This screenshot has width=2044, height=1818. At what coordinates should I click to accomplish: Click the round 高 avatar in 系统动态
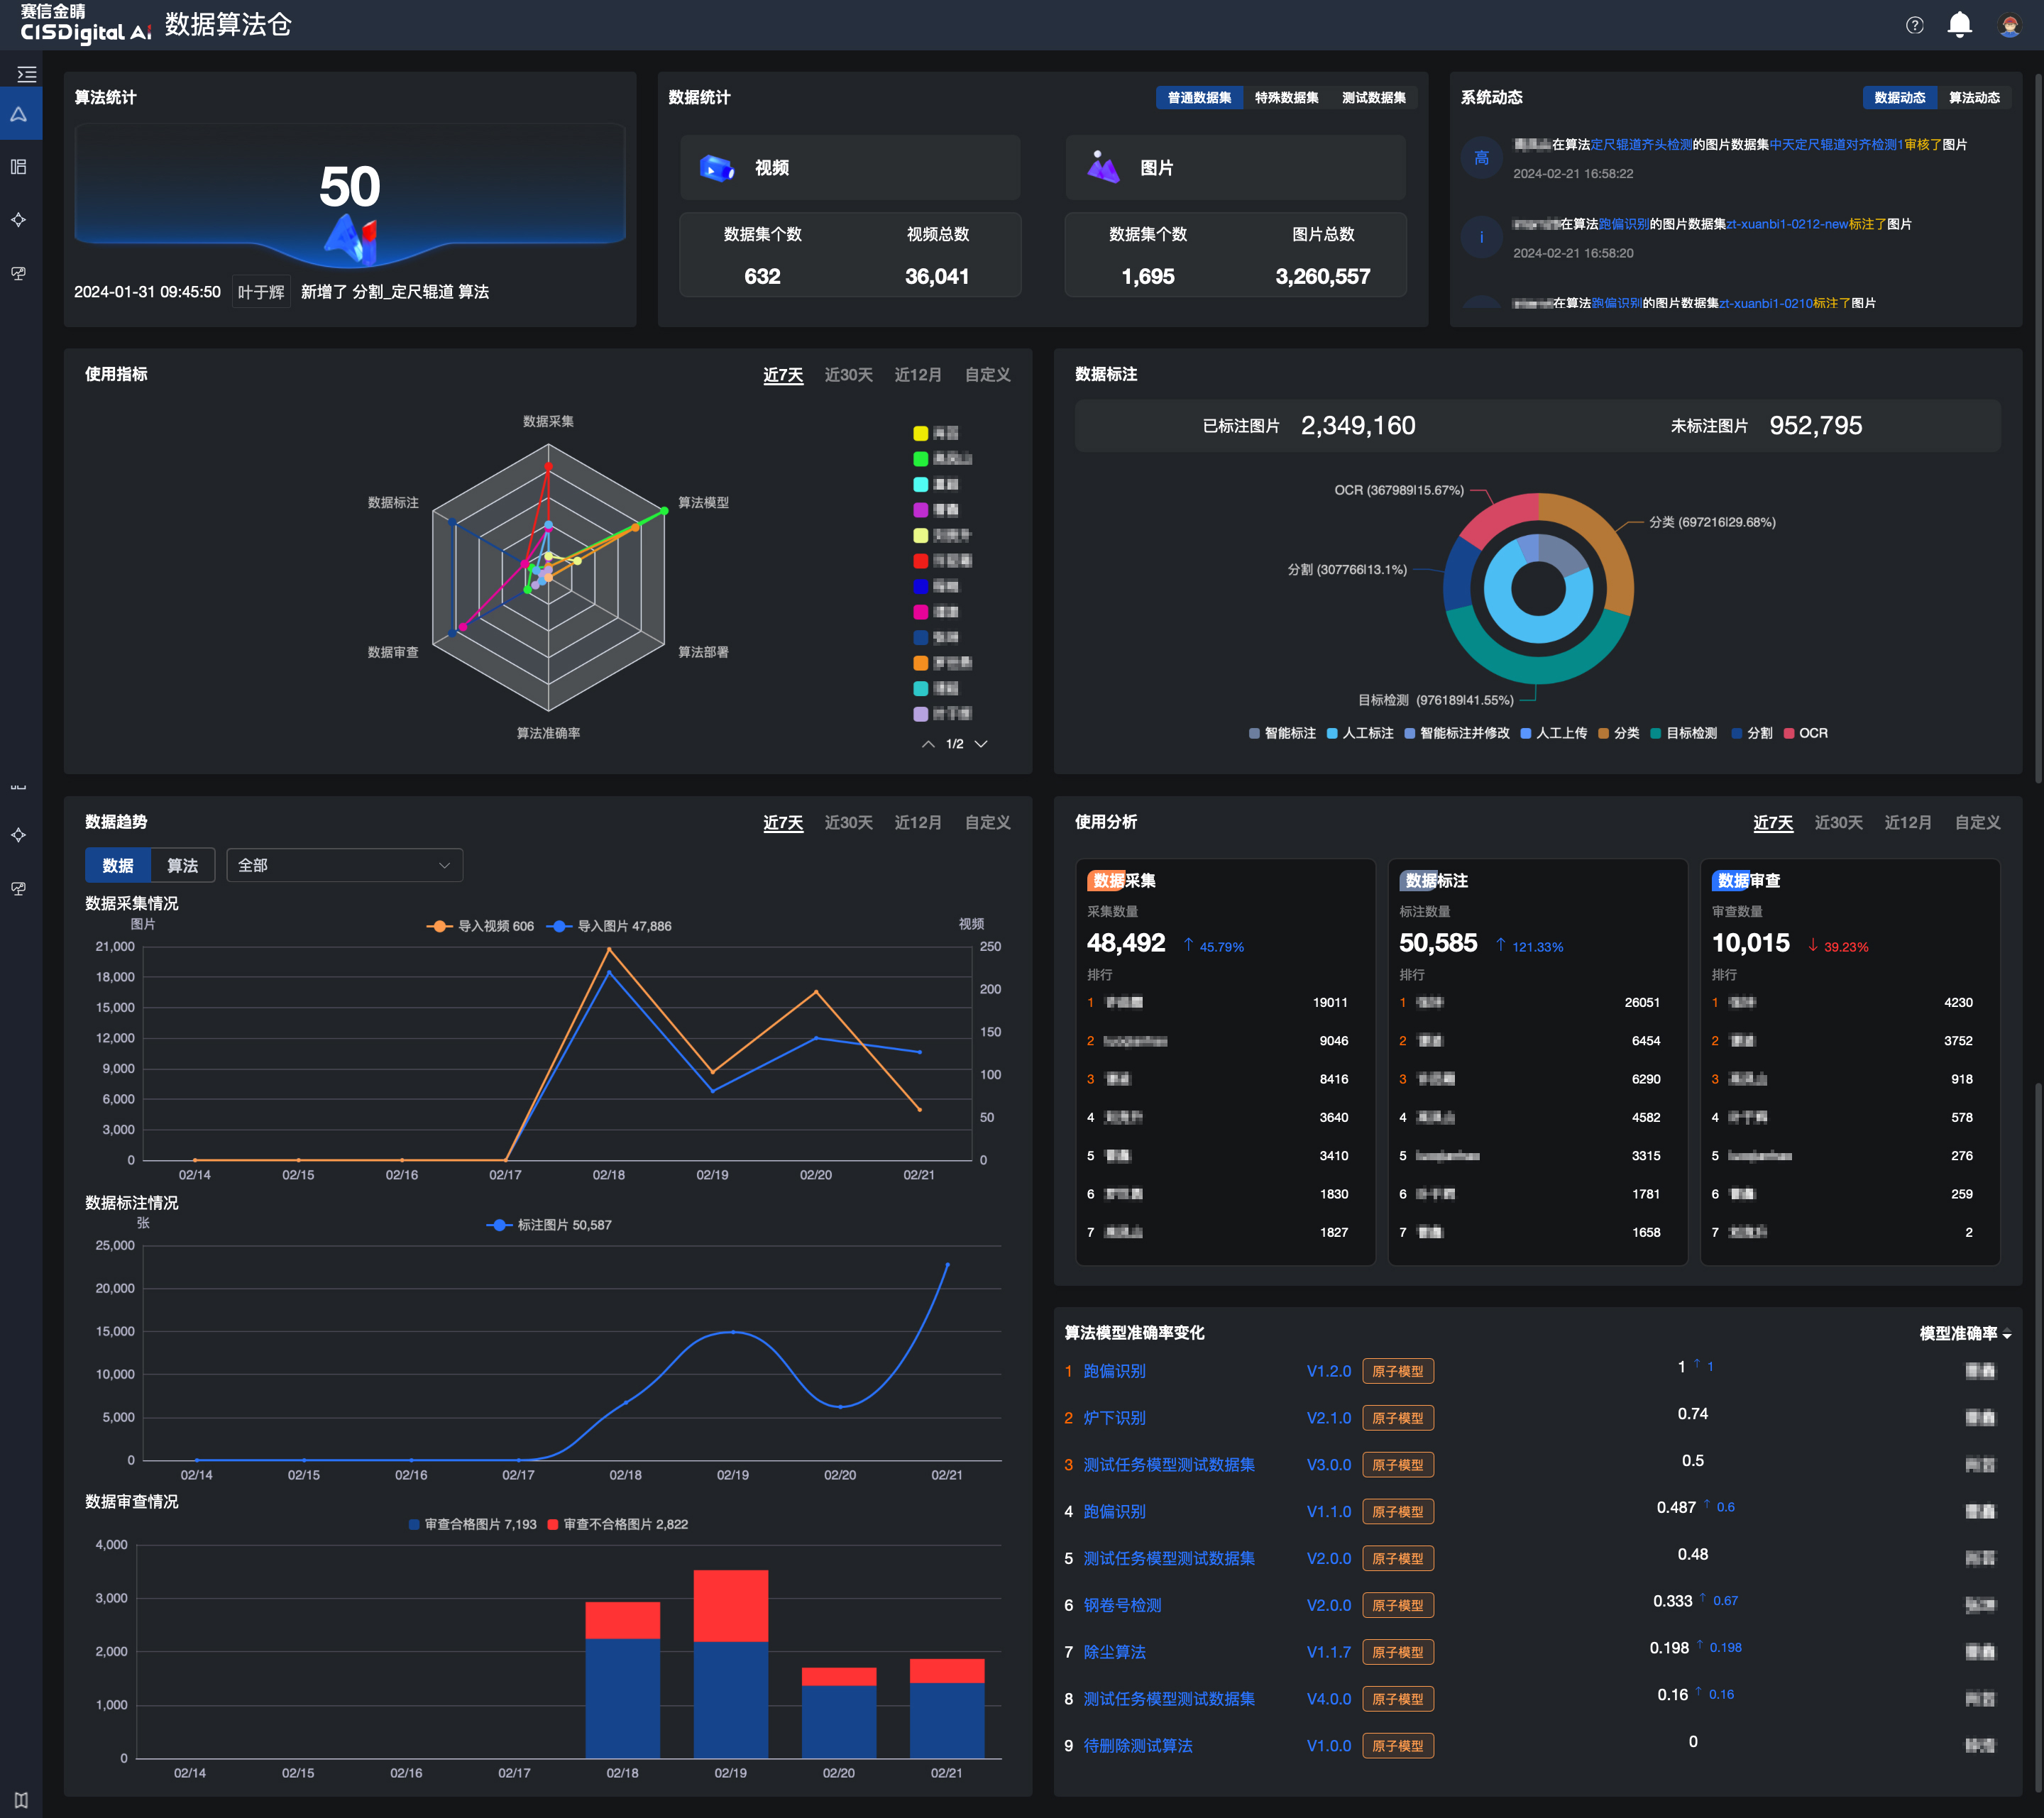(x=1481, y=158)
